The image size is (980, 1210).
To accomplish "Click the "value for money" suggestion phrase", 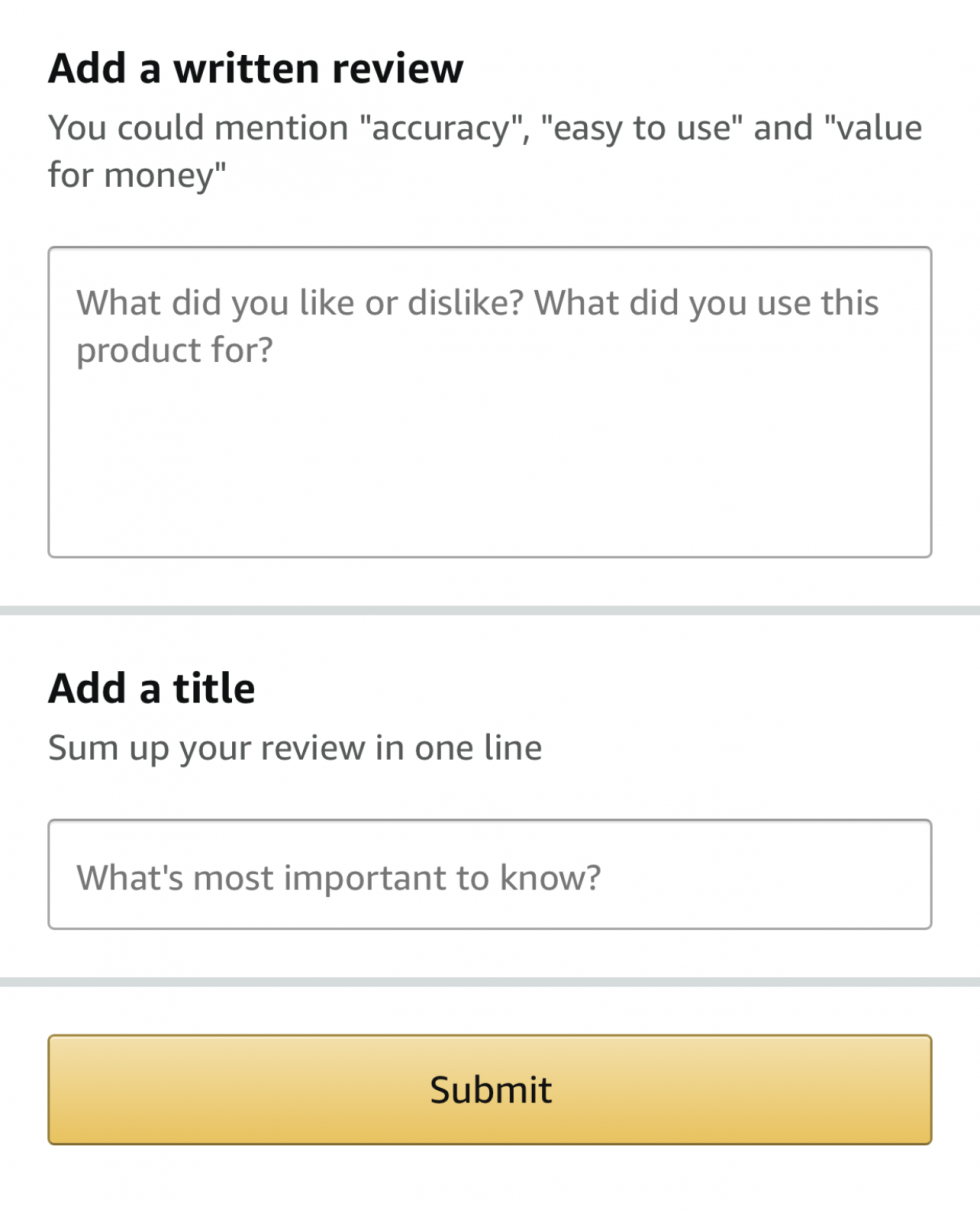I will pyautogui.click(x=485, y=153).
